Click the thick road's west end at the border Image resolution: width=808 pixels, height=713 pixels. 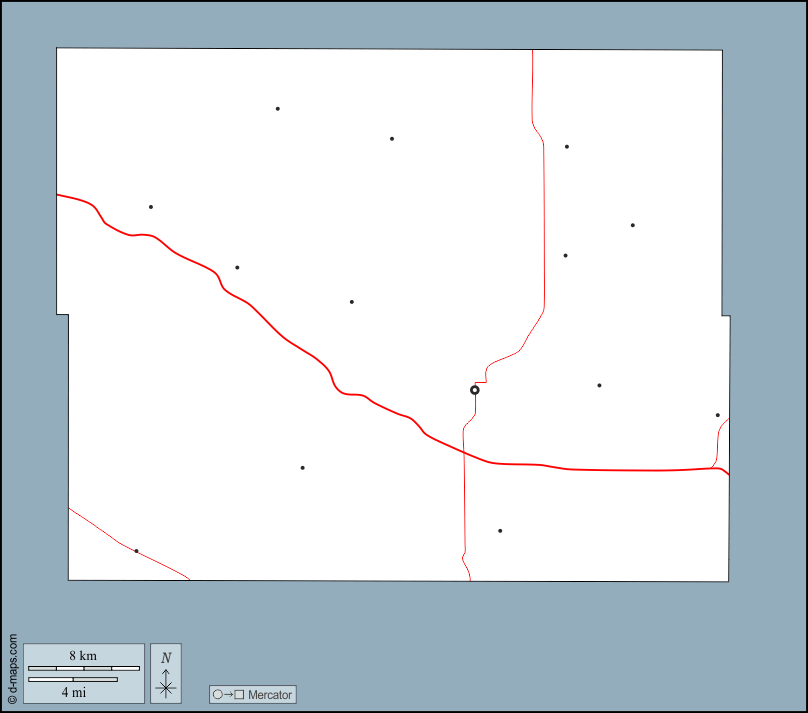click(58, 195)
